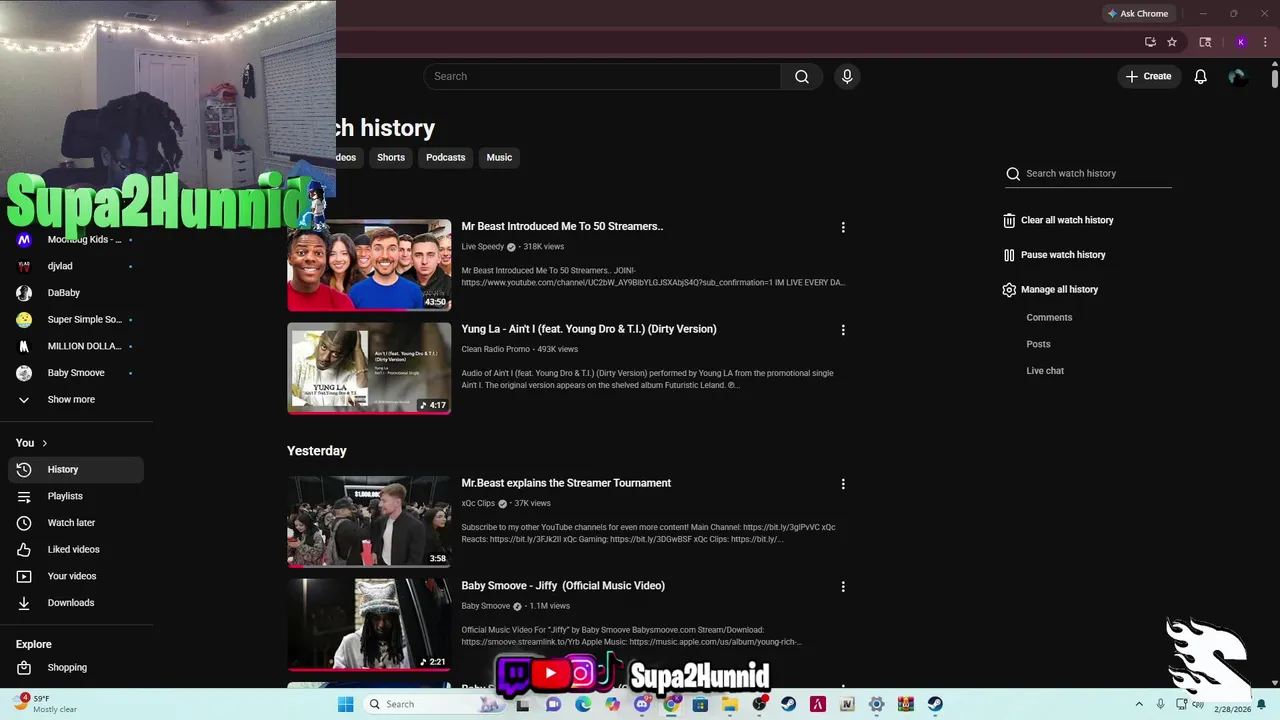Filter history by Music
This screenshot has height=720, width=1280.
tap(499, 157)
